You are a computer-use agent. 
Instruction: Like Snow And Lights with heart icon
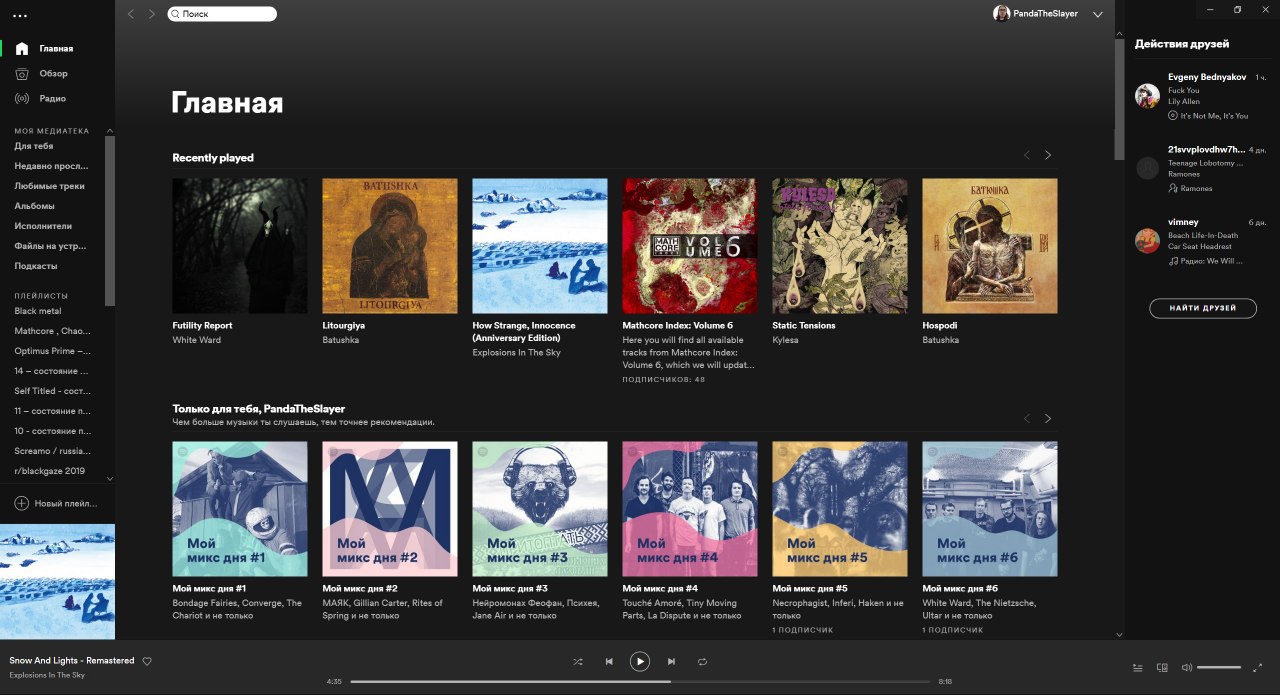(x=147, y=661)
